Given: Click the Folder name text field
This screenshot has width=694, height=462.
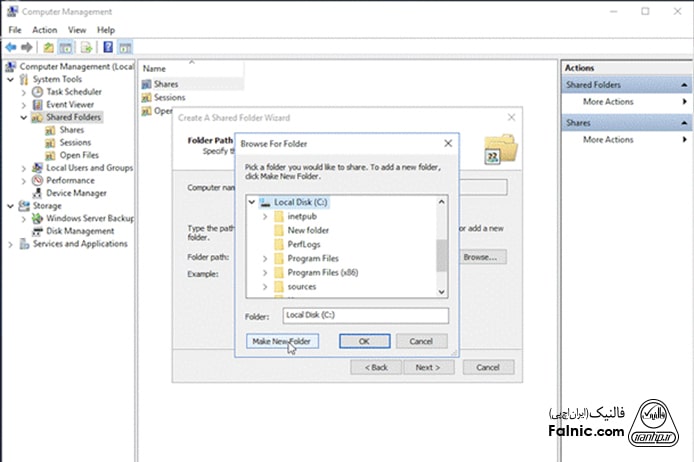Looking at the screenshot, I should 364,316.
